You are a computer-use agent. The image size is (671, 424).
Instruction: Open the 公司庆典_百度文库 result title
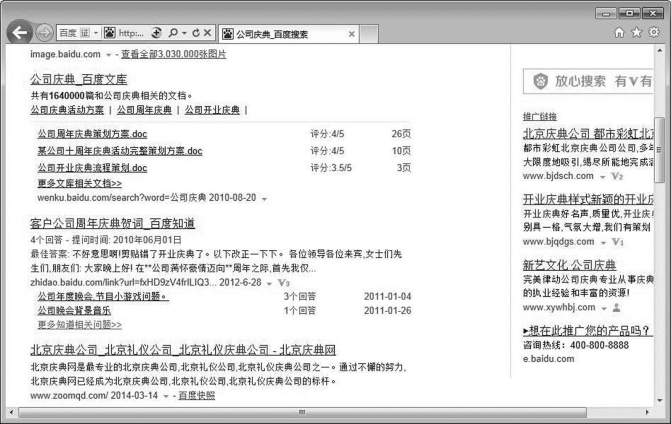[x=79, y=80]
